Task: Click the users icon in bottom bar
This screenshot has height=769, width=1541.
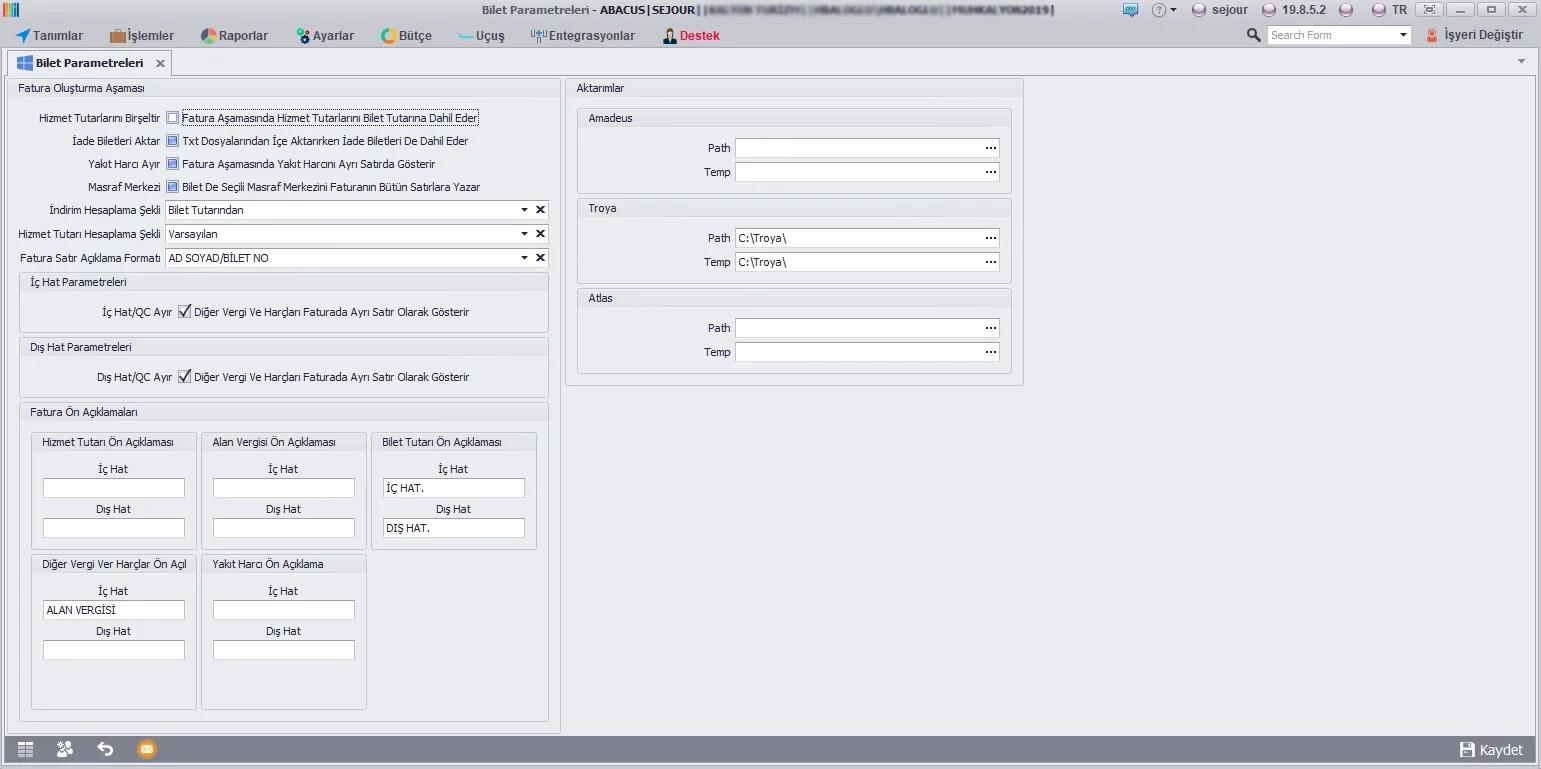Action: pos(65,749)
